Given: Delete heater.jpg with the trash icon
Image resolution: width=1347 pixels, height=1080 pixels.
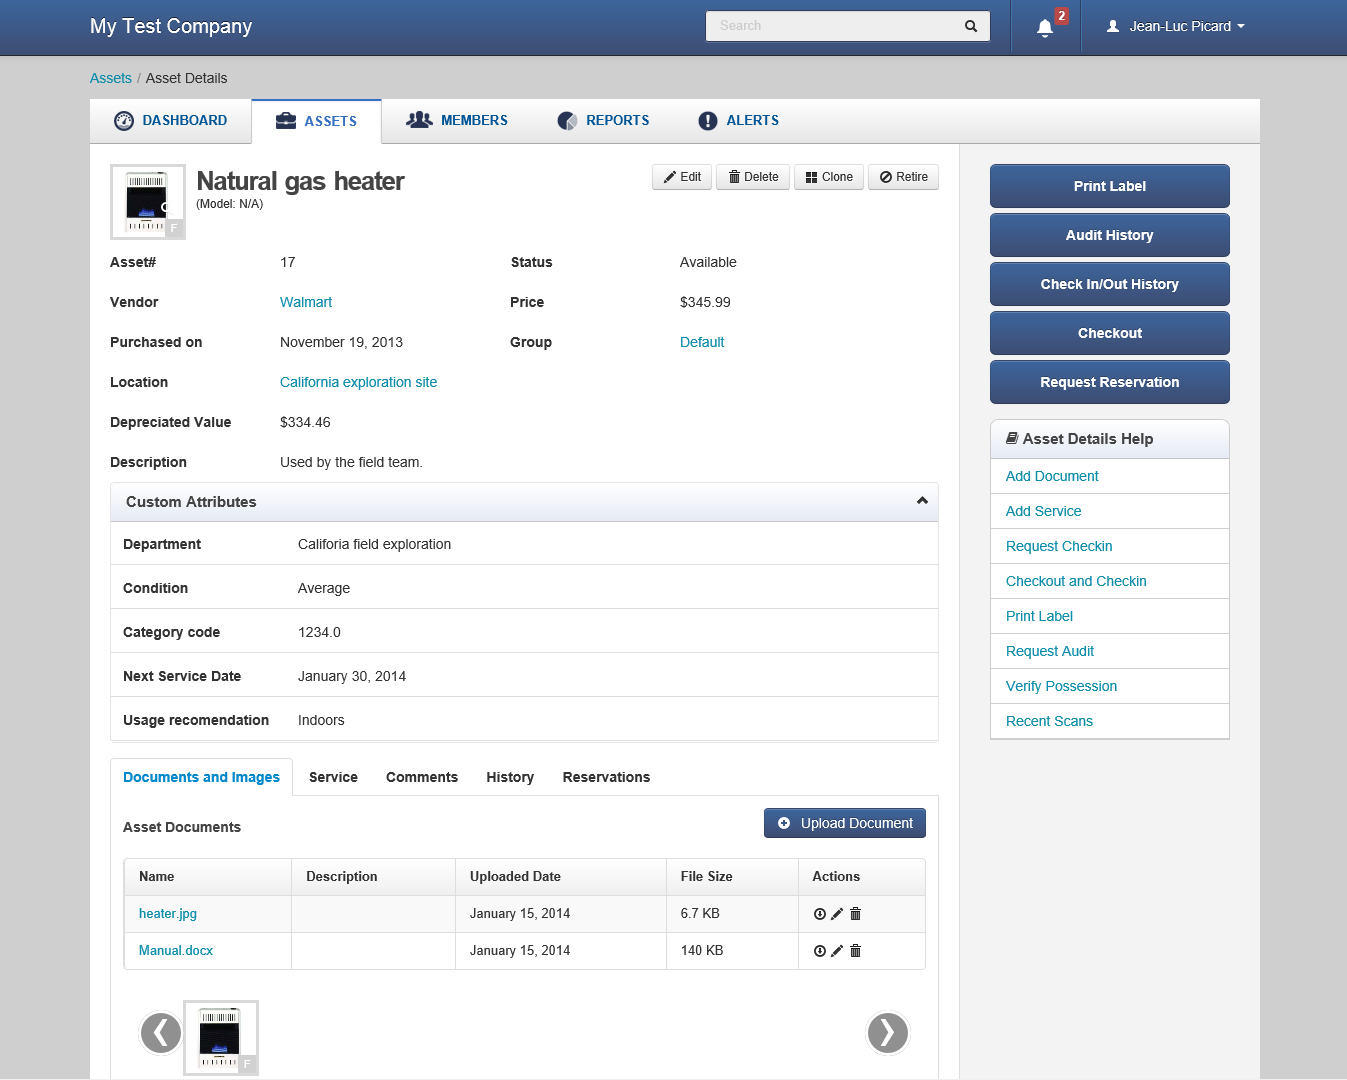Looking at the screenshot, I should (855, 913).
